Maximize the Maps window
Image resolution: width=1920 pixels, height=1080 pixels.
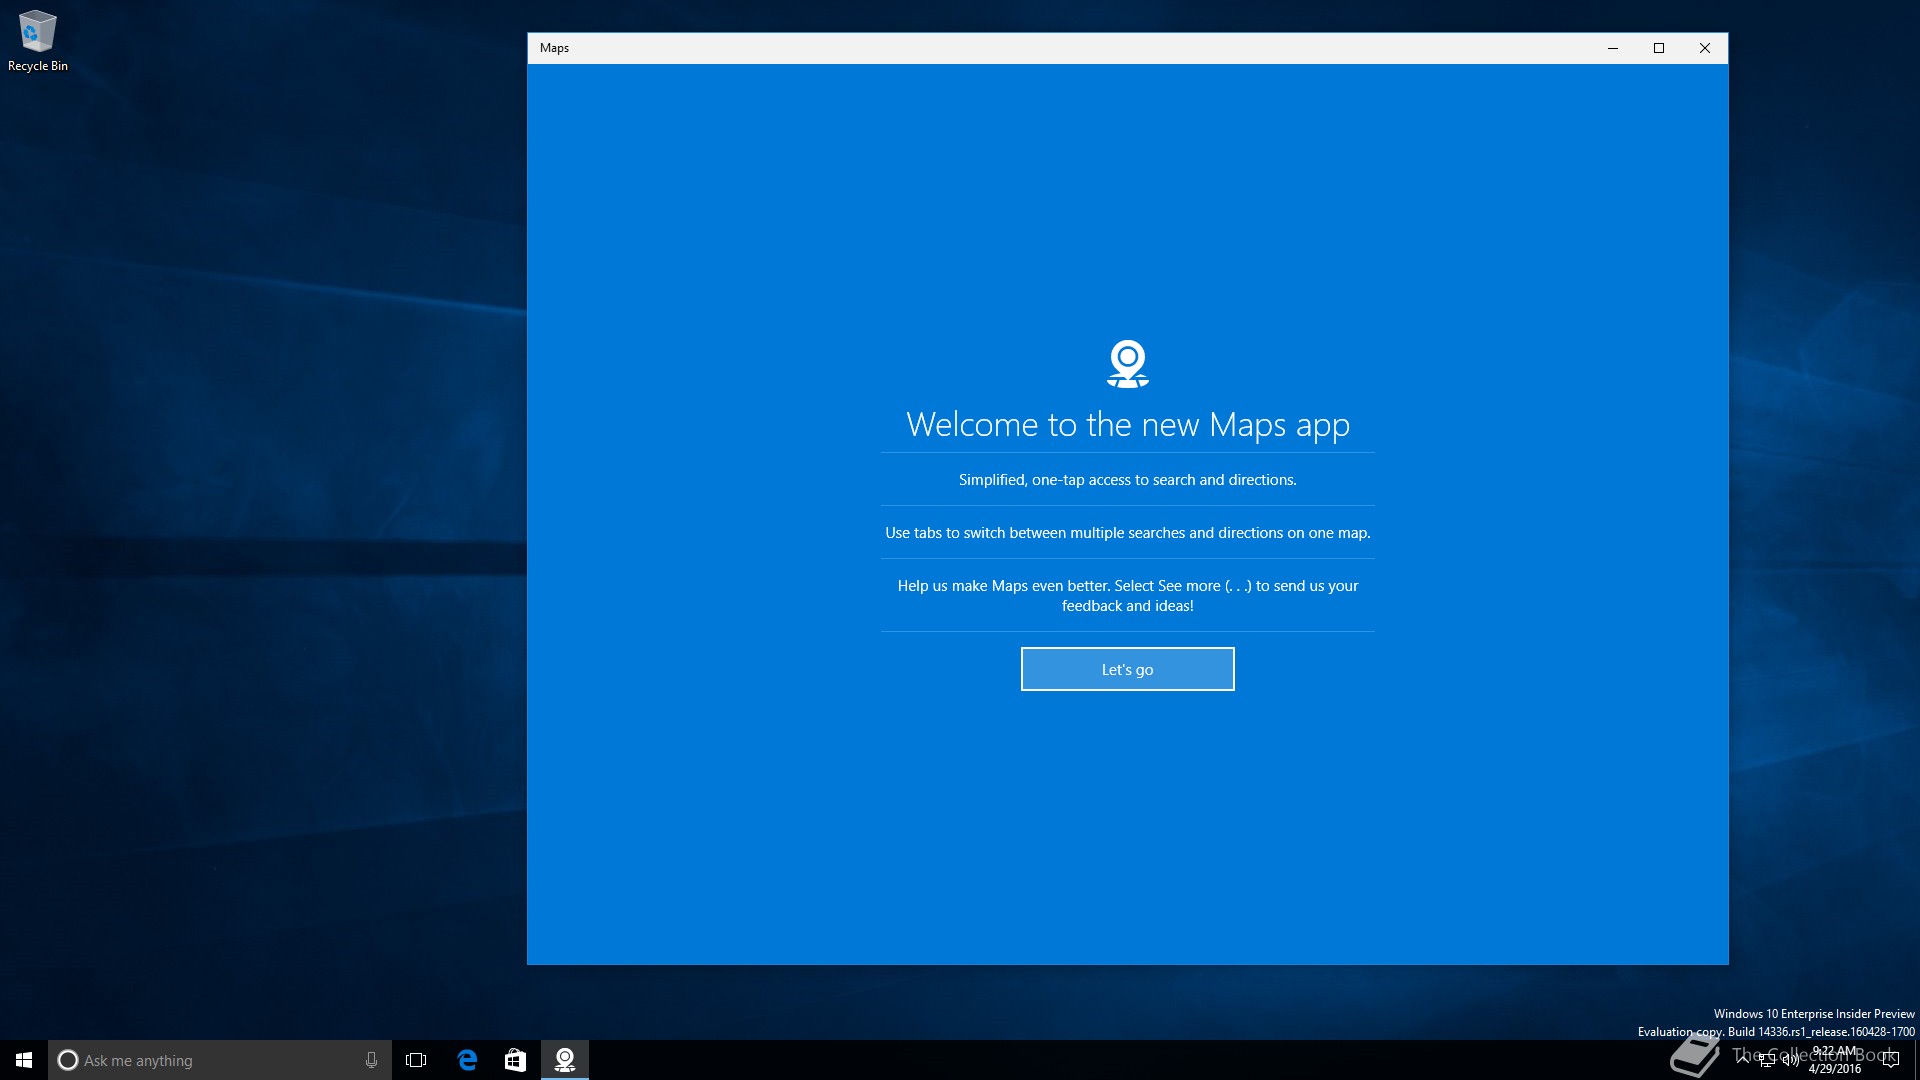coord(1659,48)
